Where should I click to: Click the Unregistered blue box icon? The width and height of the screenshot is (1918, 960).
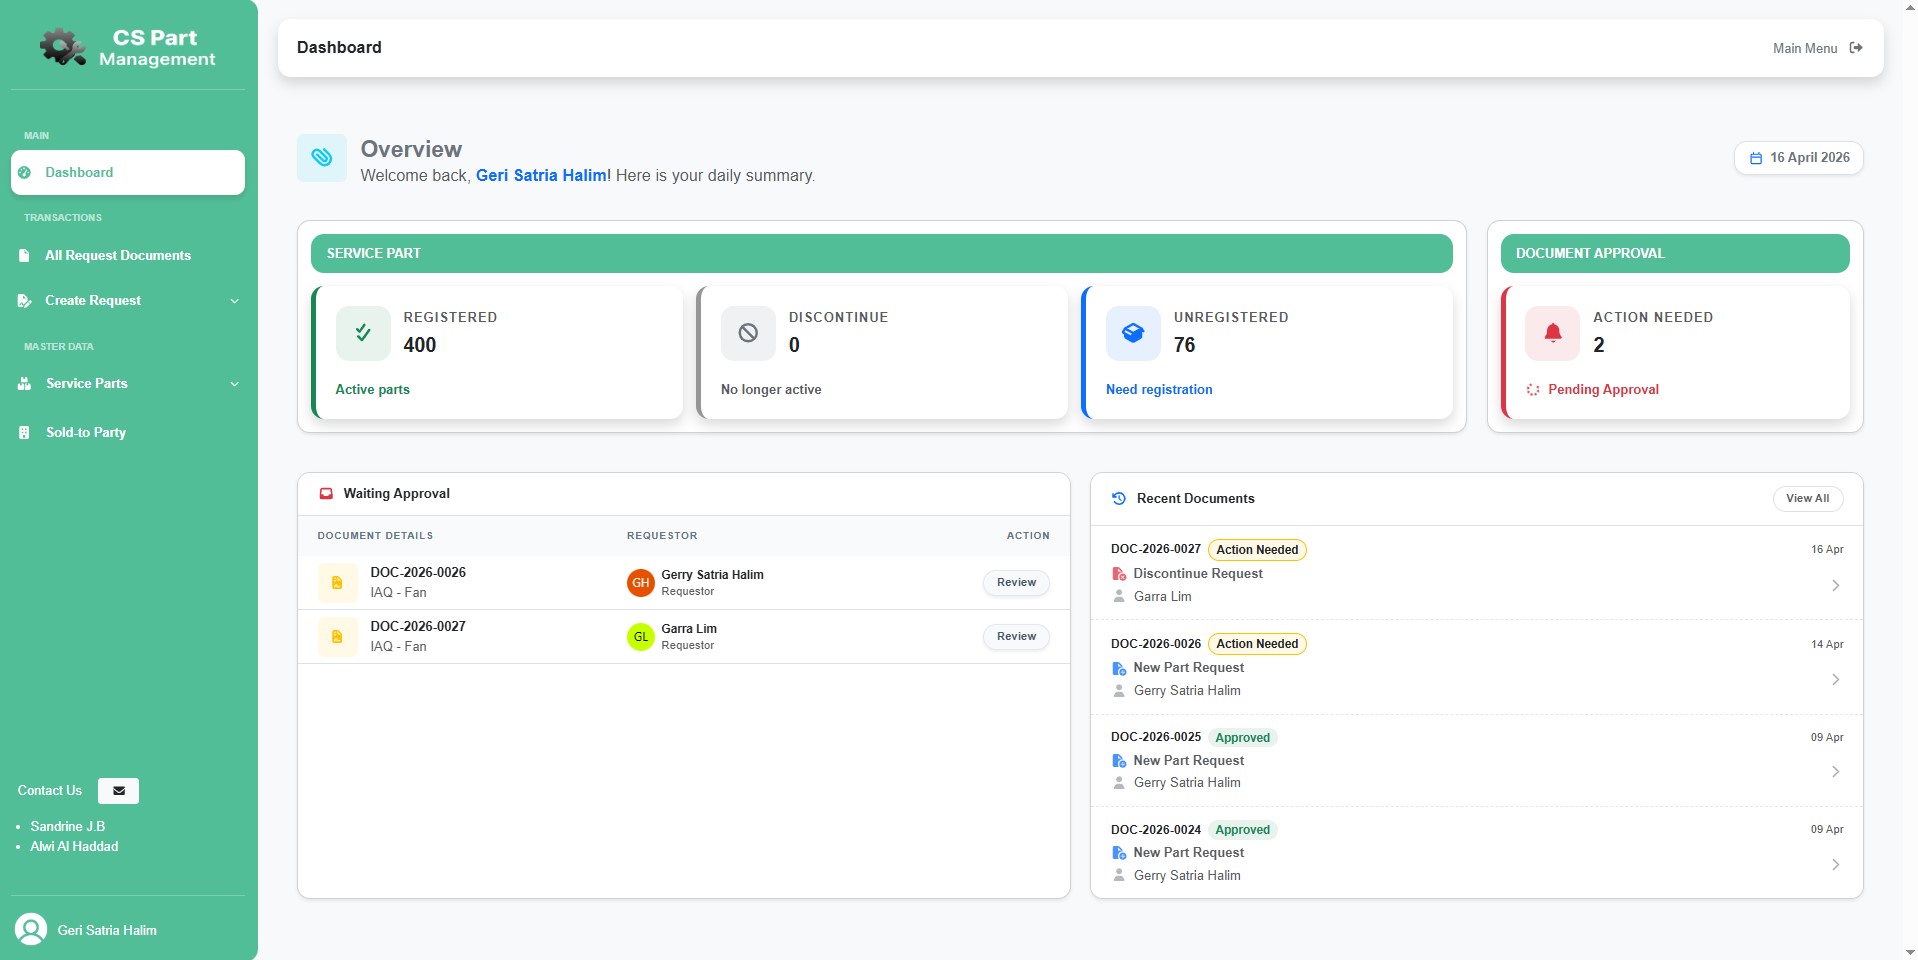coord(1133,333)
